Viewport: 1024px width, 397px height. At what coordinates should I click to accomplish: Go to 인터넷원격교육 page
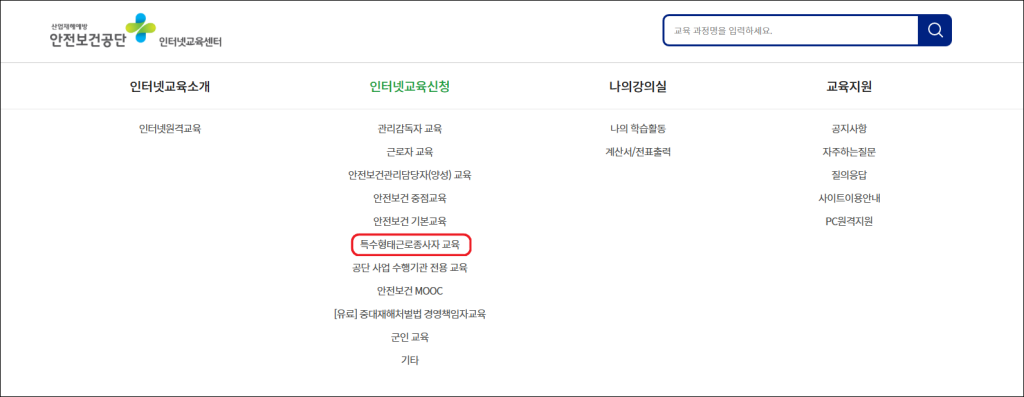(170, 129)
